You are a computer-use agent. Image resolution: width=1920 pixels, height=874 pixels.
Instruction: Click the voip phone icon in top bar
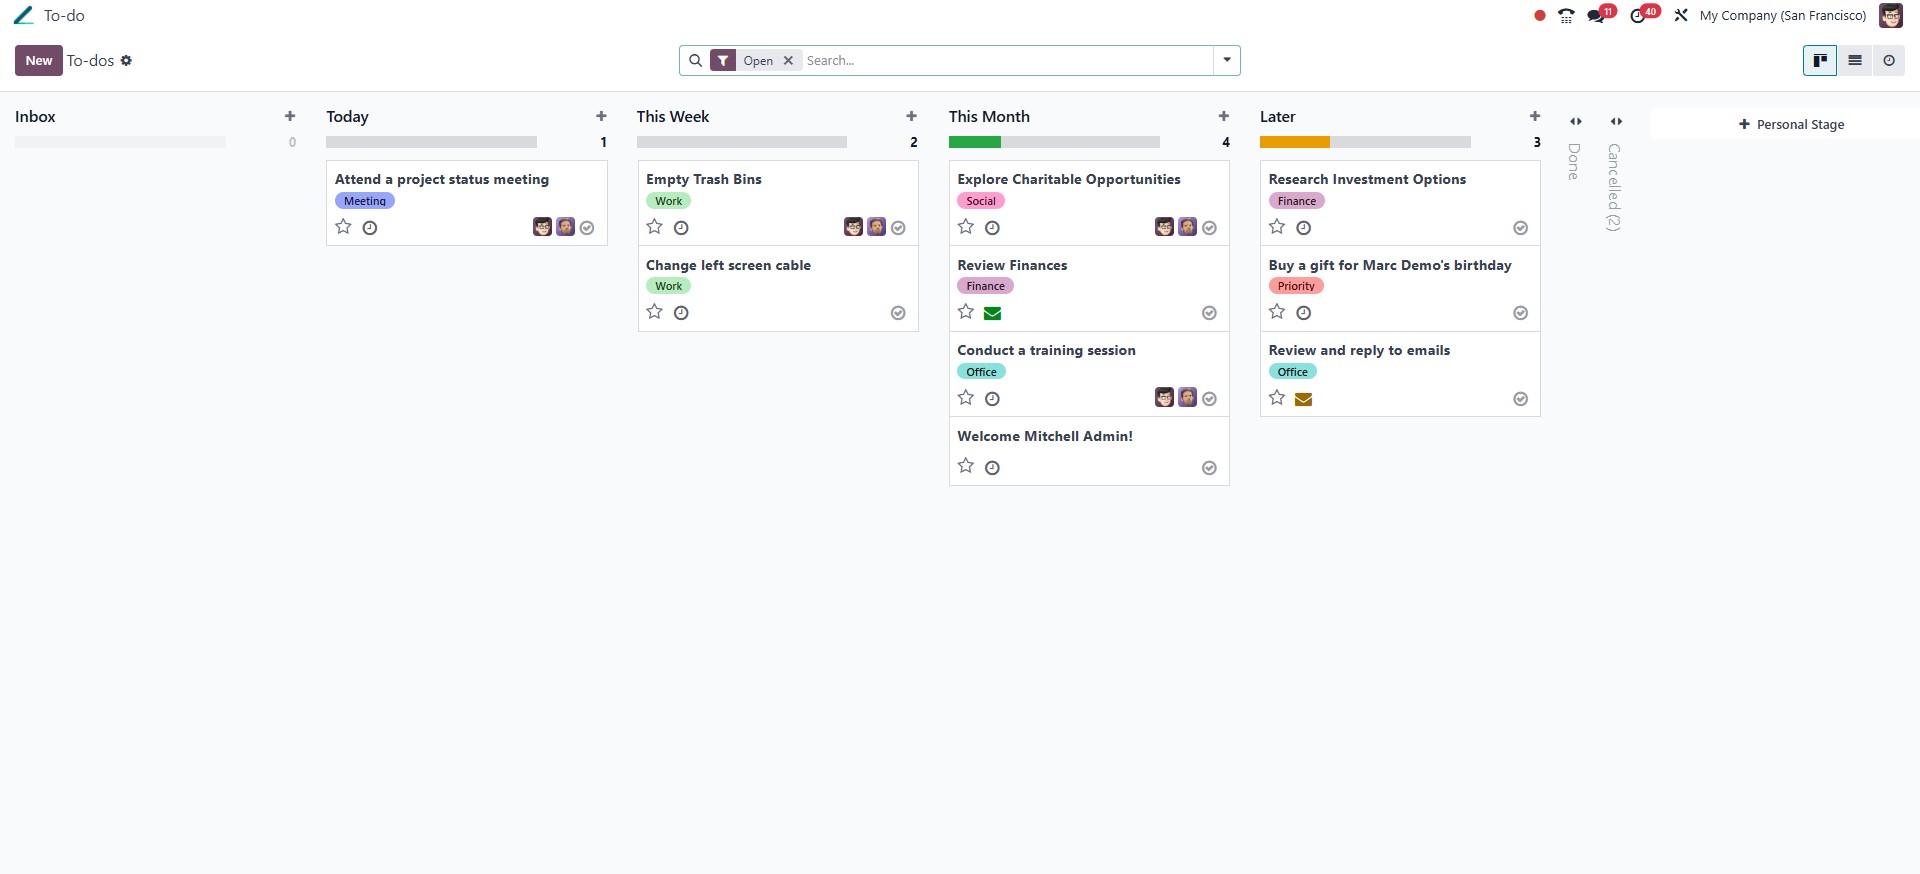pos(1566,16)
